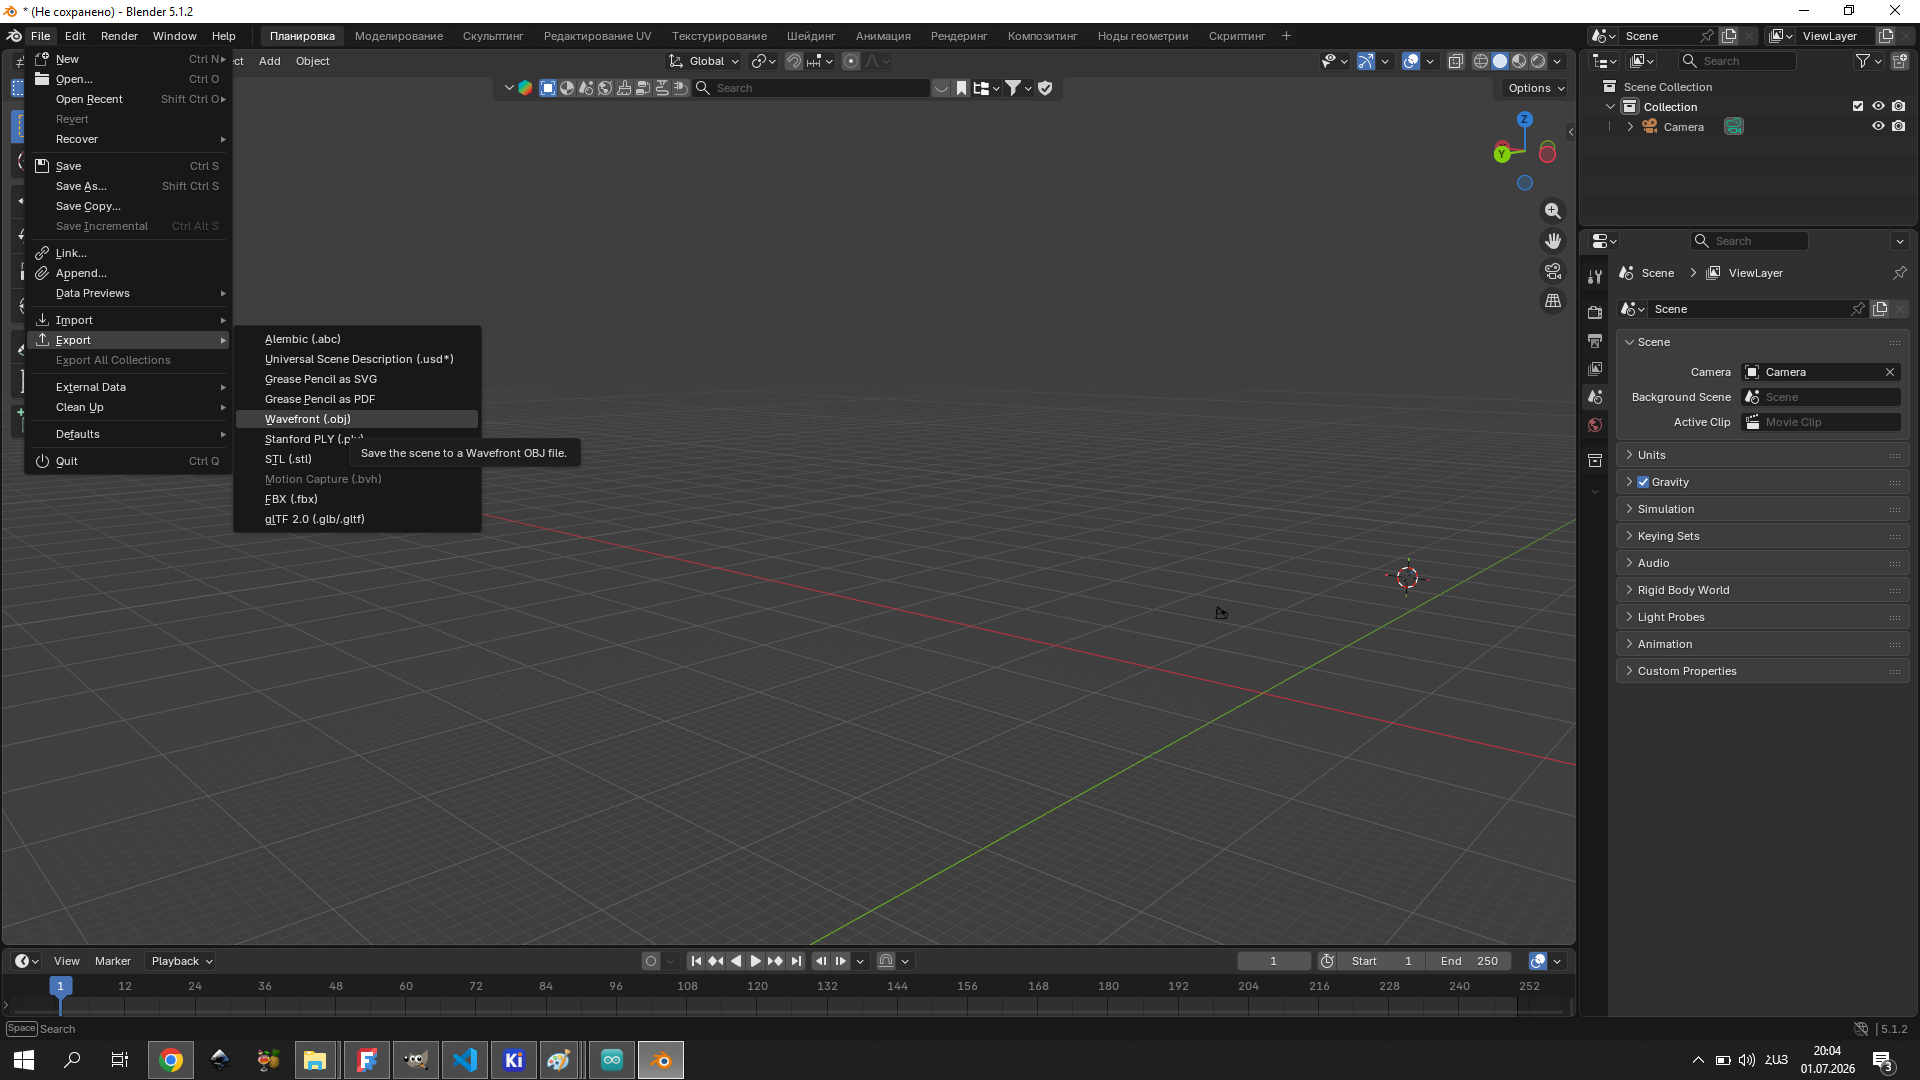Image resolution: width=1920 pixels, height=1080 pixels.
Task: Toggle viewport overlays
Action: pos(1411,61)
